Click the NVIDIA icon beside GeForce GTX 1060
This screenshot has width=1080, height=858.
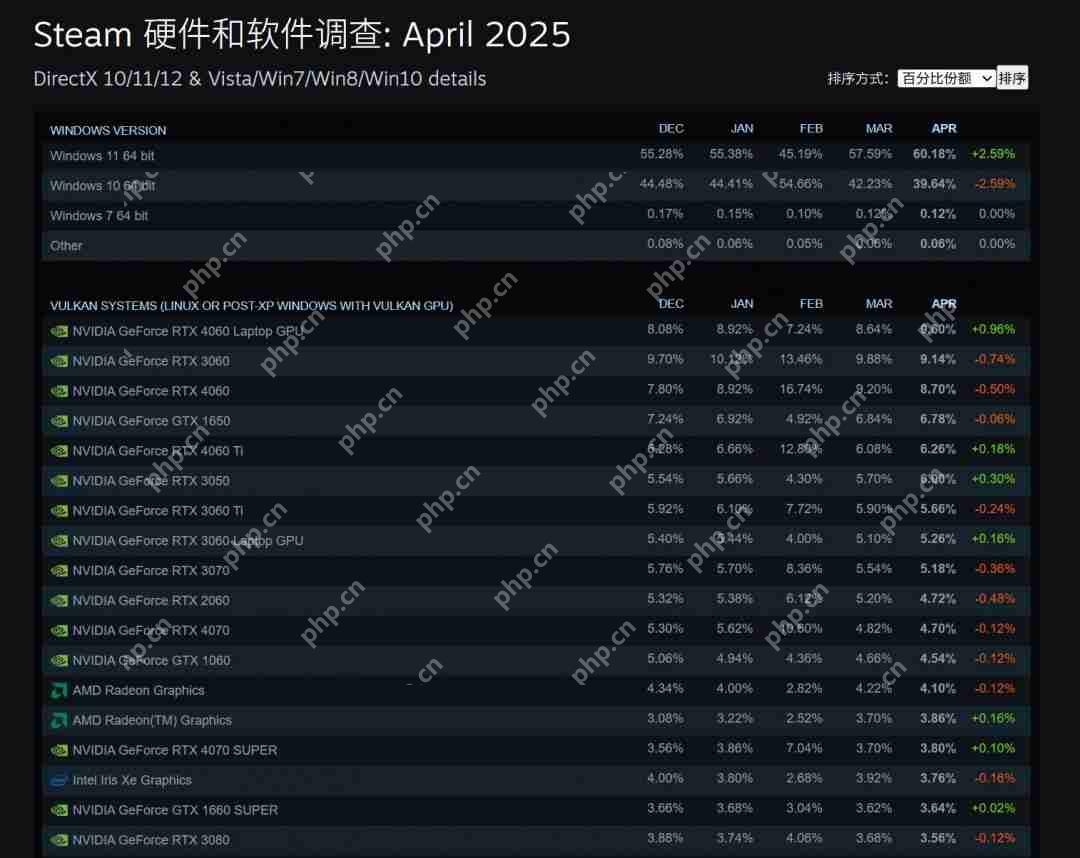tap(59, 660)
